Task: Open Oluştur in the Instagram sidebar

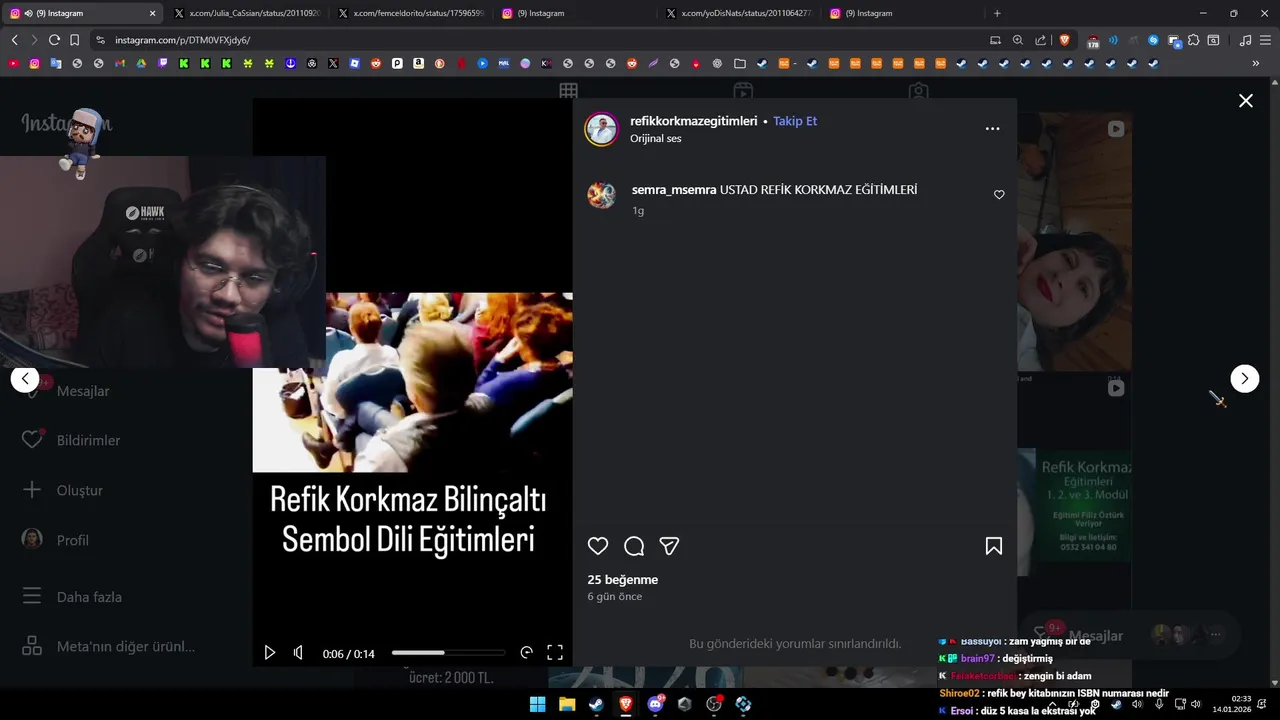Action: tap(65, 490)
